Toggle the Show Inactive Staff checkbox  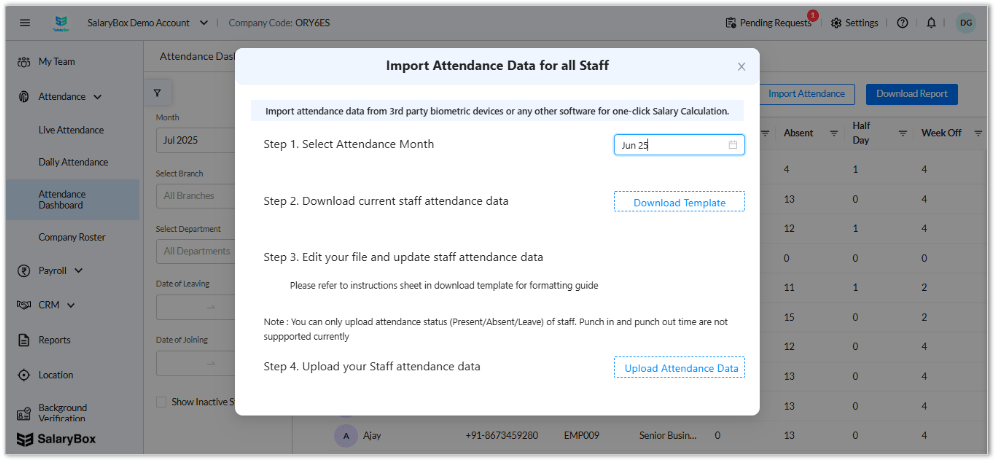(x=161, y=401)
